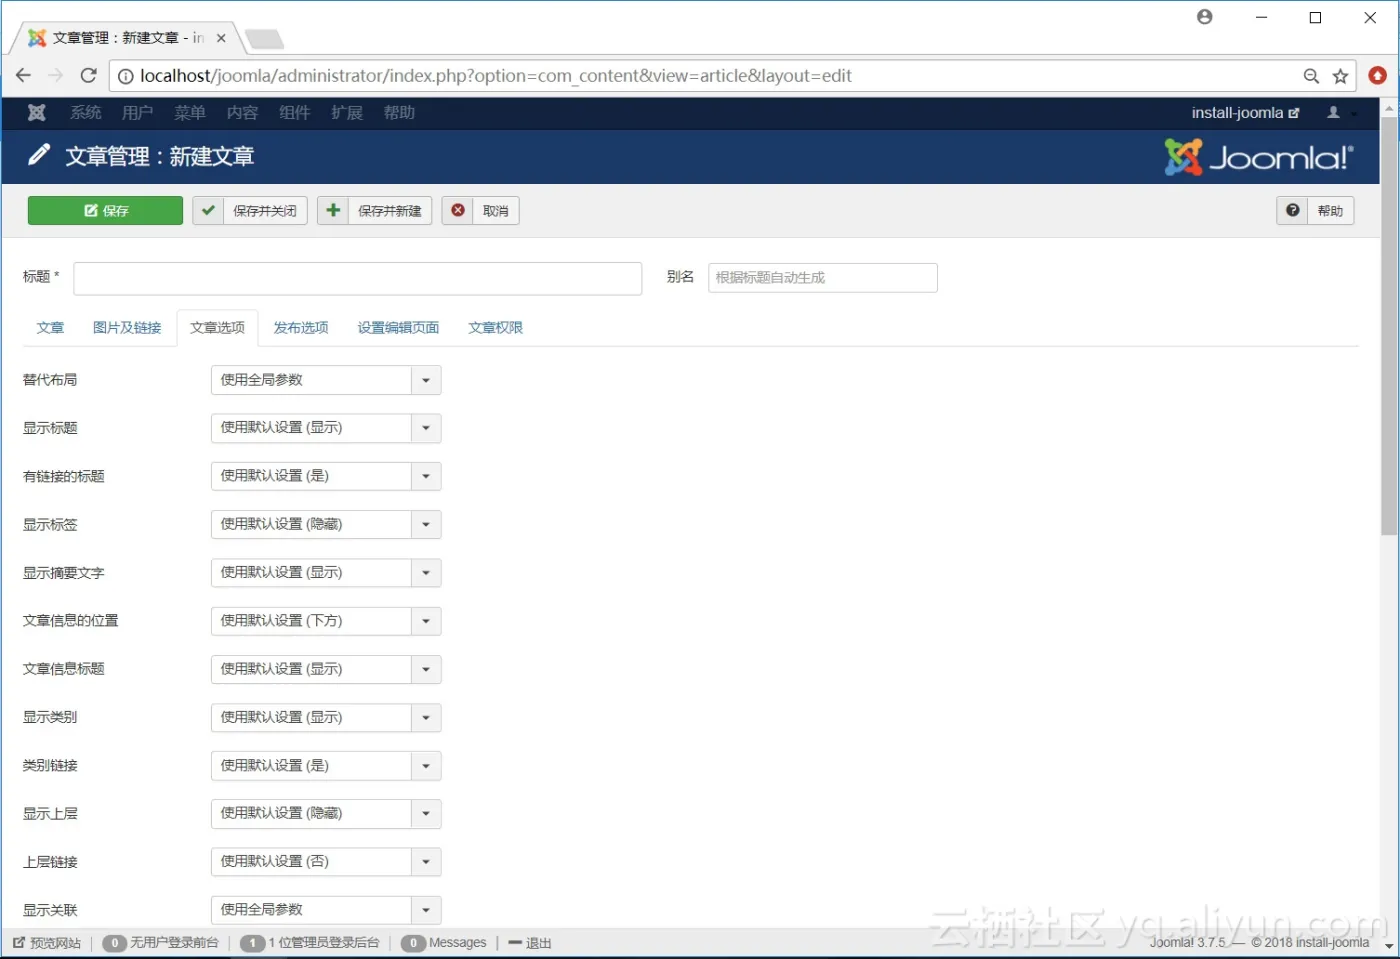Switch to the 文章 tab
Viewport: 1400px width, 959px height.
(x=50, y=328)
